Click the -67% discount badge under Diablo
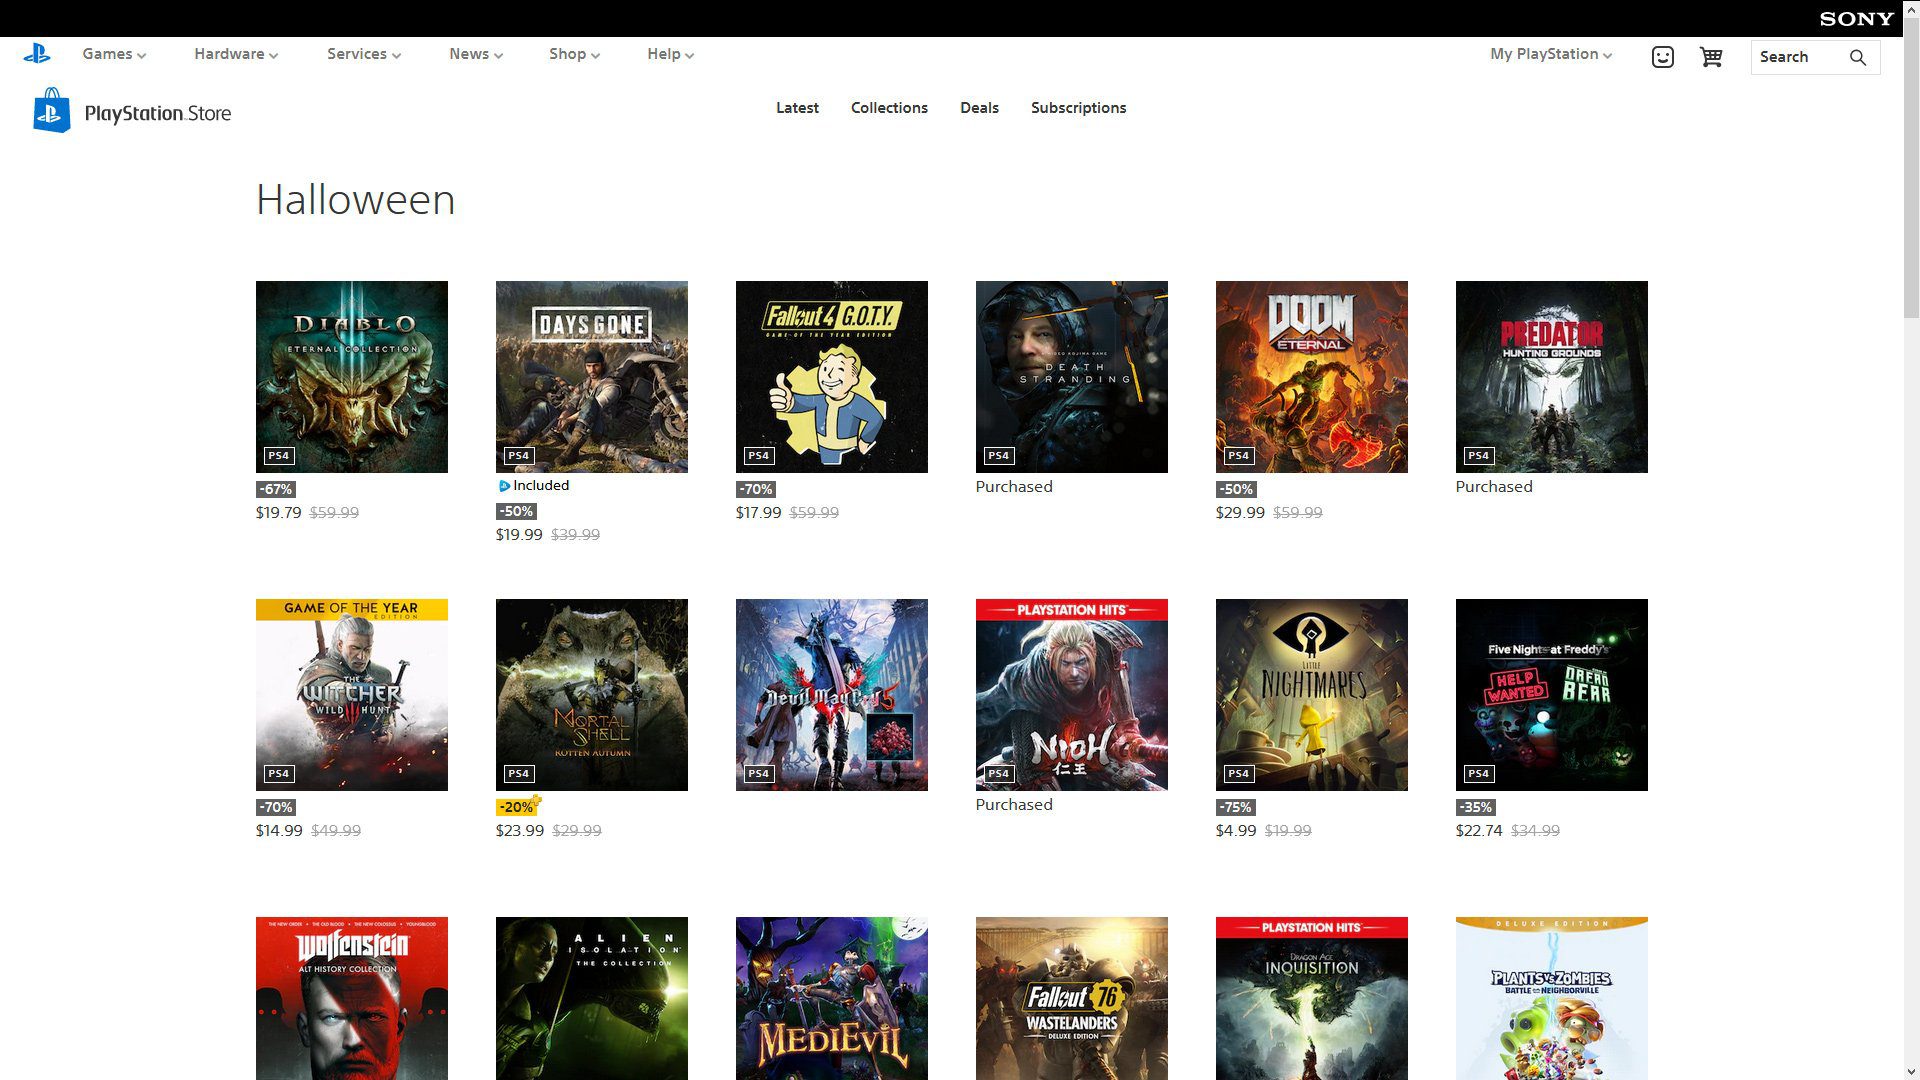Screen dimensions: 1920x1080 pyautogui.click(x=276, y=489)
